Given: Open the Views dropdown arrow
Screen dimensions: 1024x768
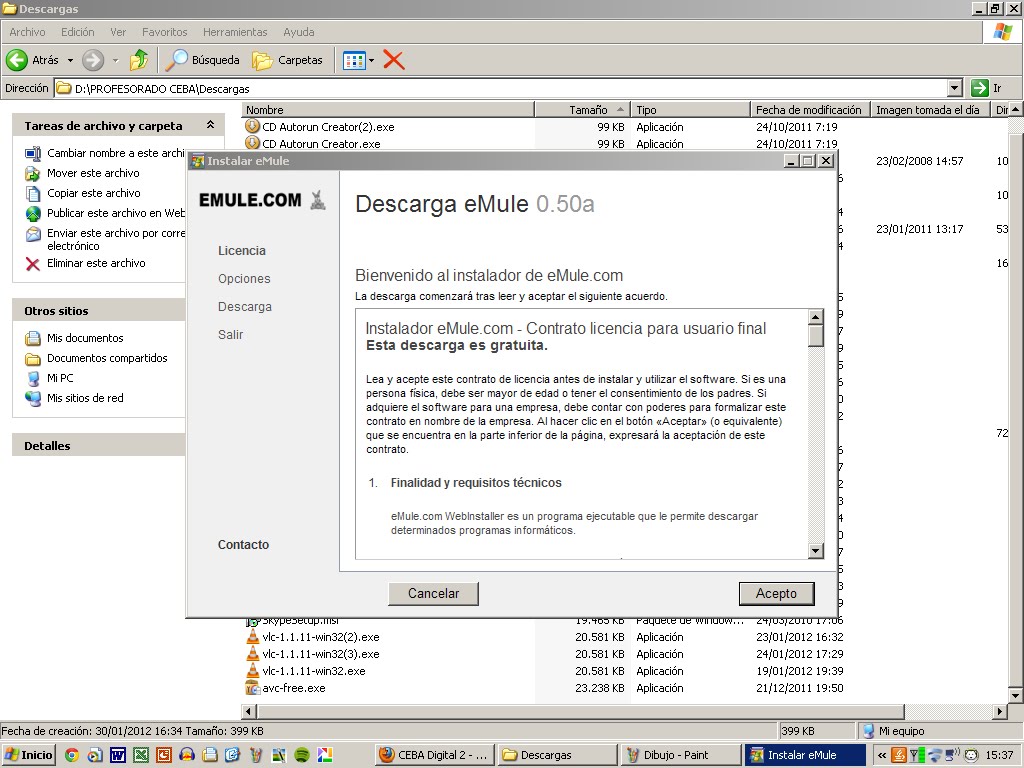Looking at the screenshot, I should [x=372, y=61].
